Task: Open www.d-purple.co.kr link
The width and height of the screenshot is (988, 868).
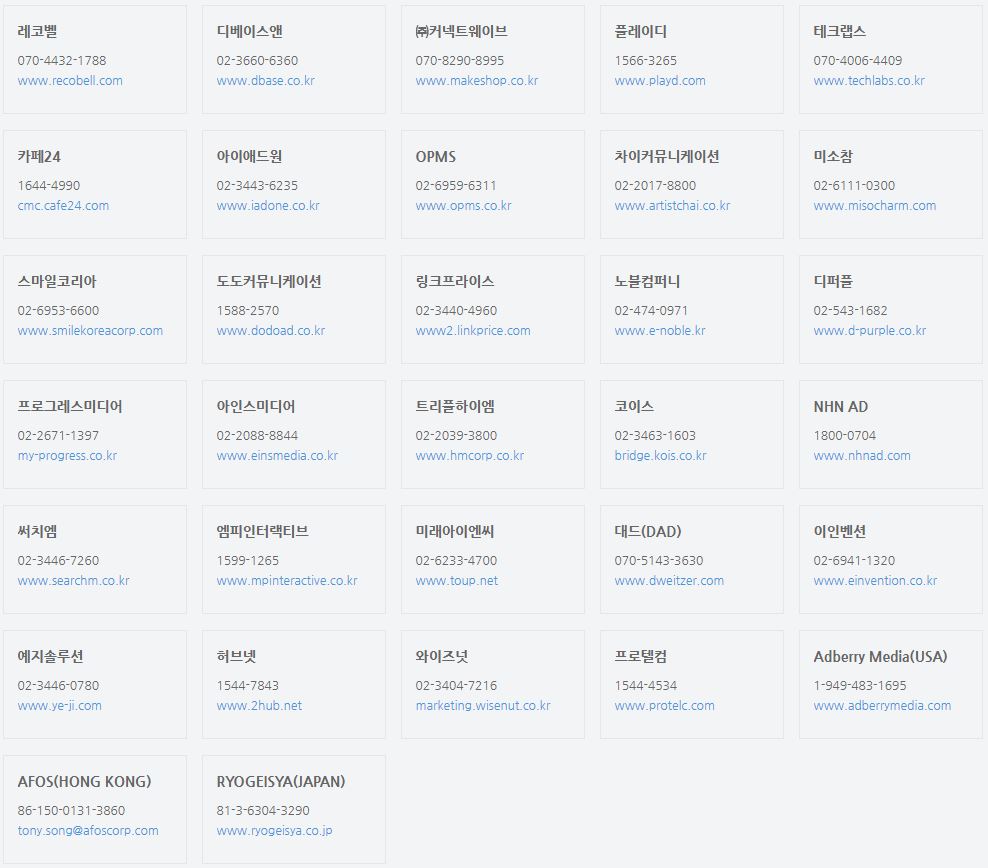Action: pos(870,330)
